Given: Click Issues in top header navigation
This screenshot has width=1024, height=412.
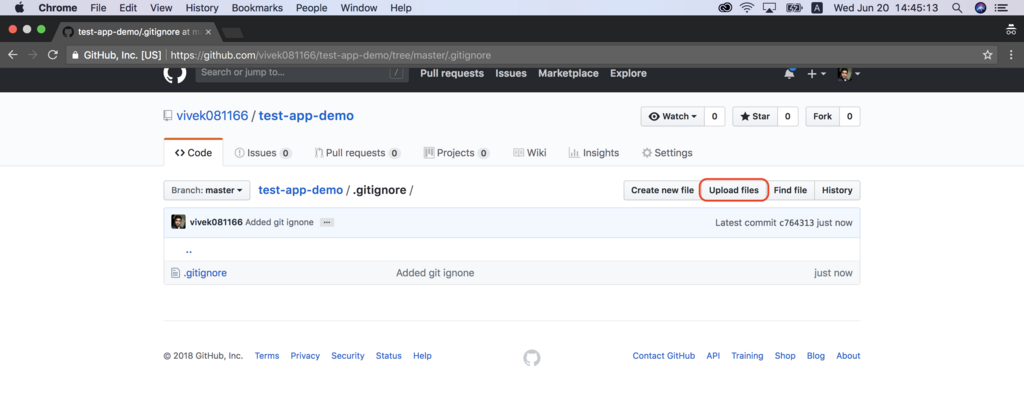Looking at the screenshot, I should (x=511, y=73).
